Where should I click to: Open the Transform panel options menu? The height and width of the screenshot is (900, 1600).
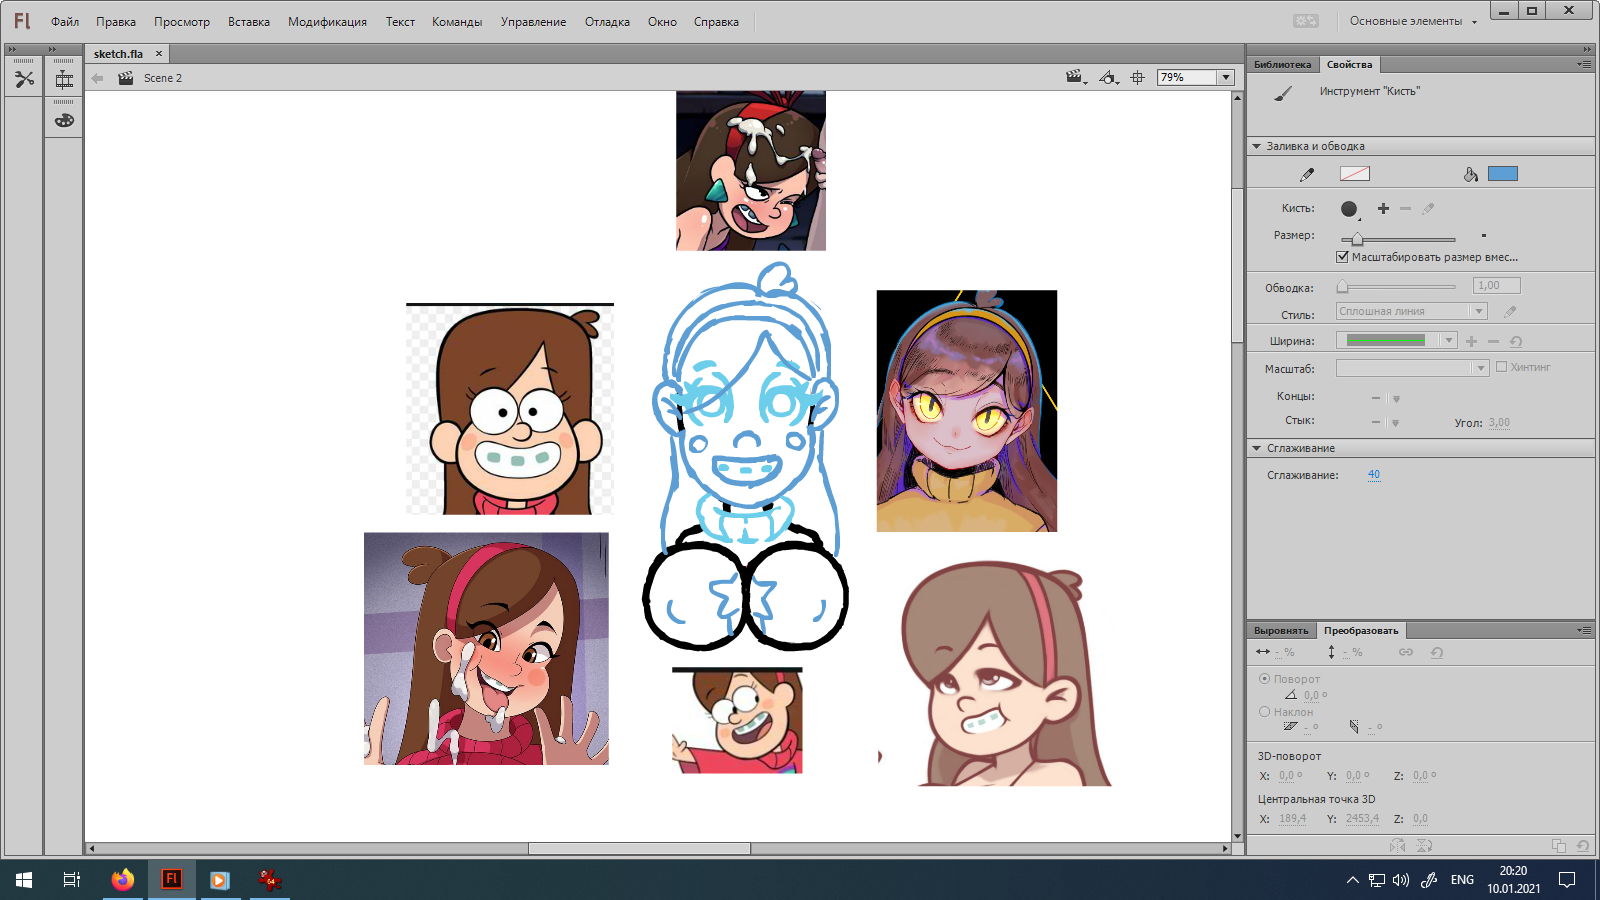click(x=1584, y=630)
